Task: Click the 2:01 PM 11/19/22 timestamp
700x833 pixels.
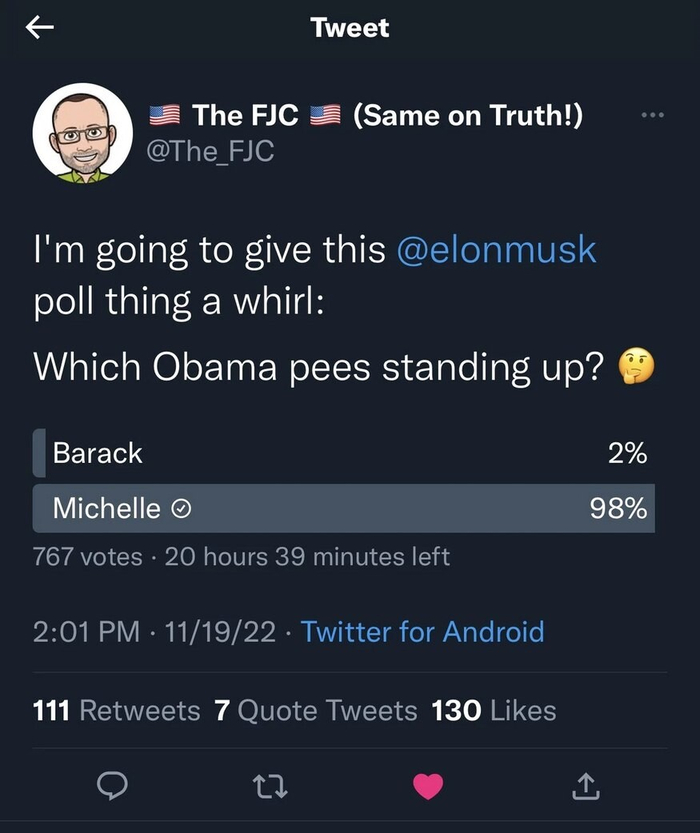Action: pyautogui.click(x=155, y=632)
